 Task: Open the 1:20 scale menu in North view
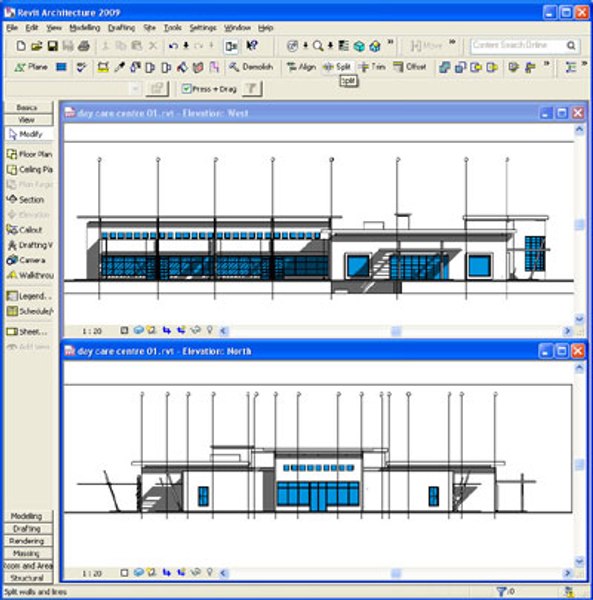(x=92, y=574)
